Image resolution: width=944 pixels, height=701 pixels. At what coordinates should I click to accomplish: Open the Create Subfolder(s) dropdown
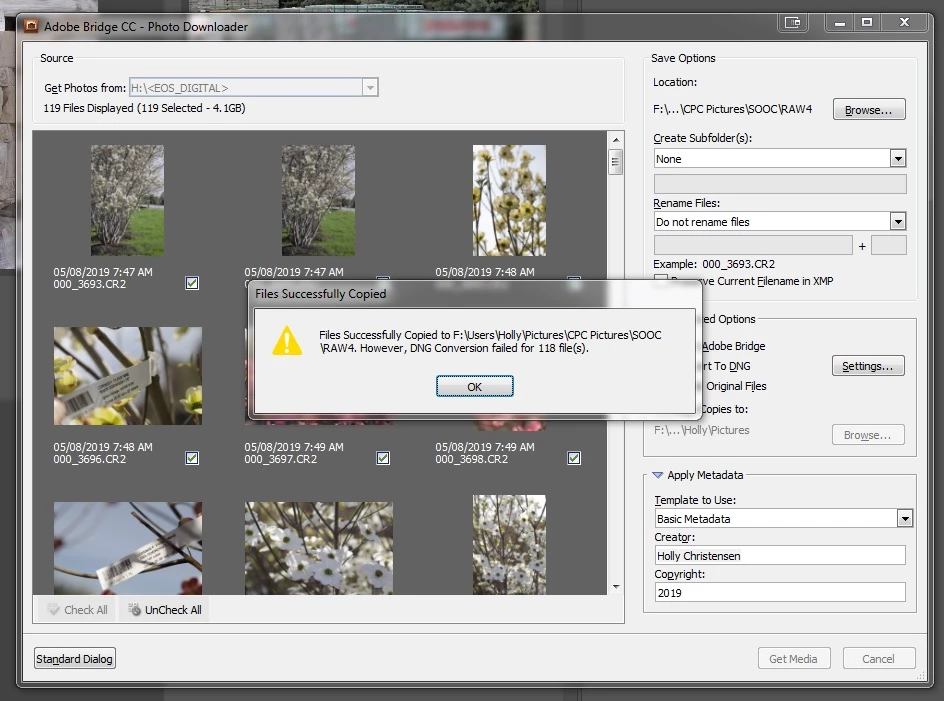point(898,159)
